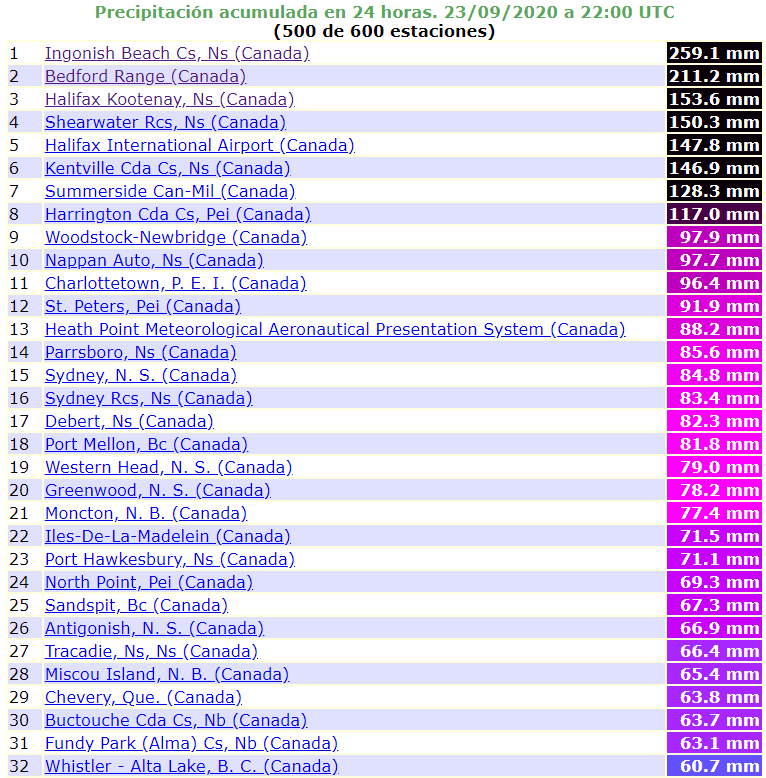Select Parrsboro, Ns (Canada) station link

coord(140,352)
